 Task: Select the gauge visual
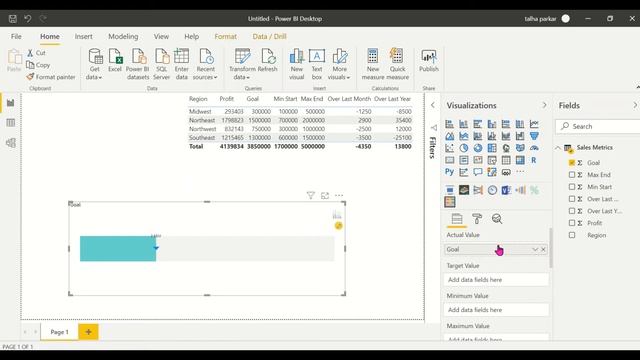(534, 148)
